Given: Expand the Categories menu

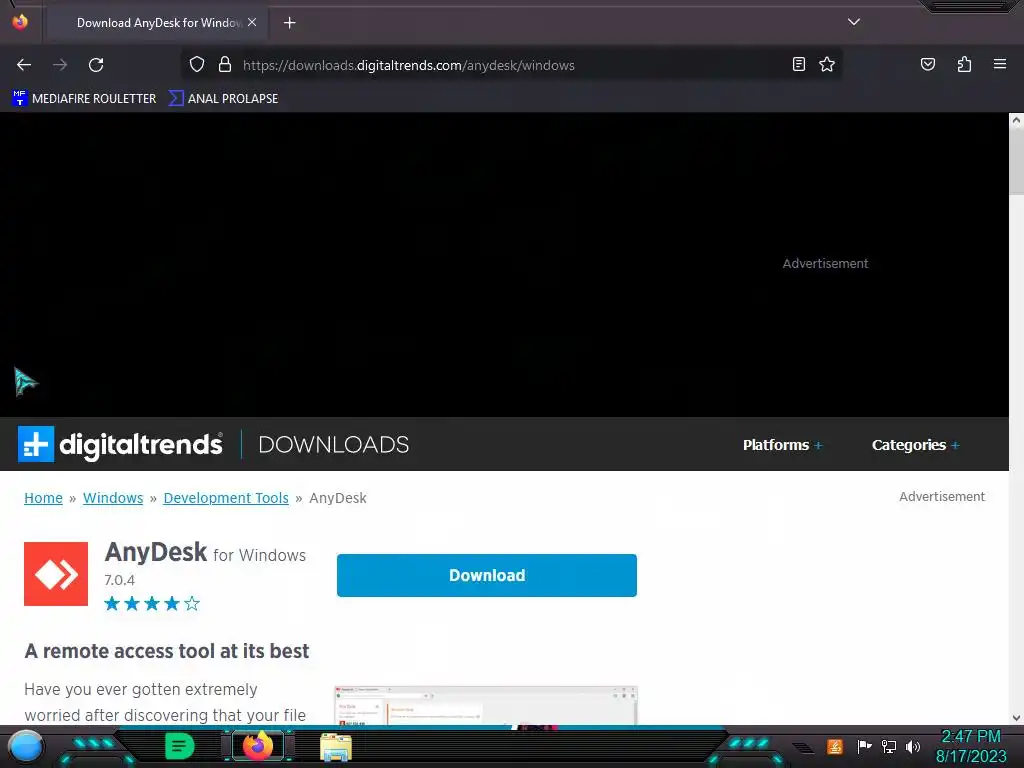Looking at the screenshot, I should pyautogui.click(x=916, y=445).
